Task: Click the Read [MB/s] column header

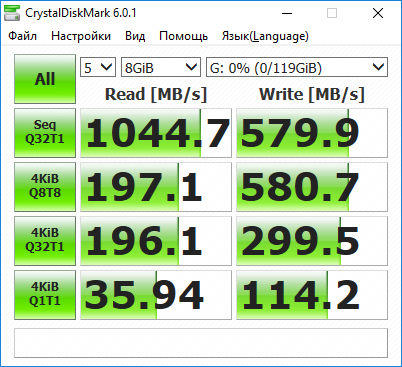Action: pyautogui.click(x=156, y=94)
